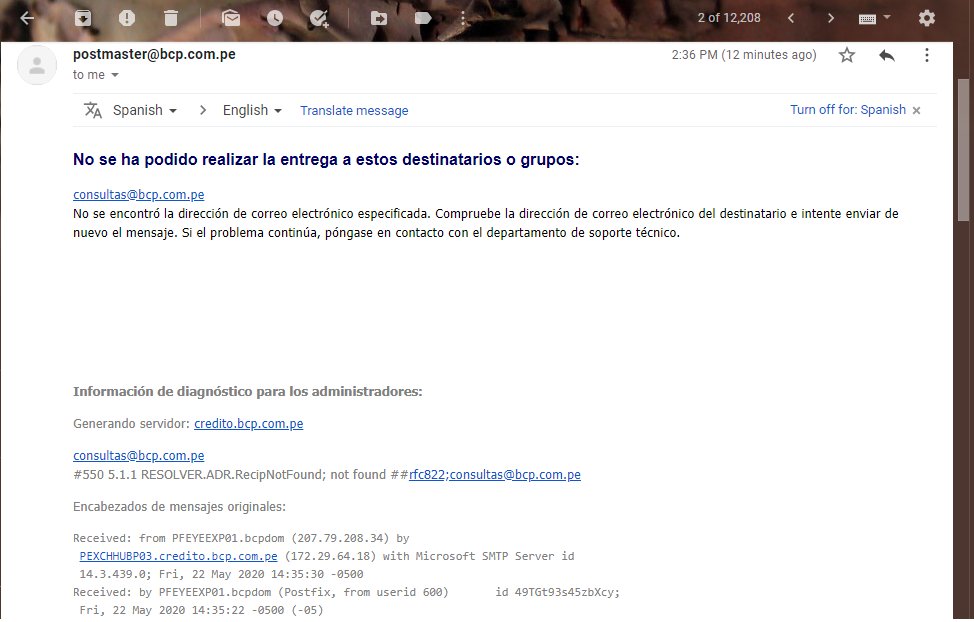Click the 2:36 PM timestamp

pyautogui.click(x=744, y=55)
